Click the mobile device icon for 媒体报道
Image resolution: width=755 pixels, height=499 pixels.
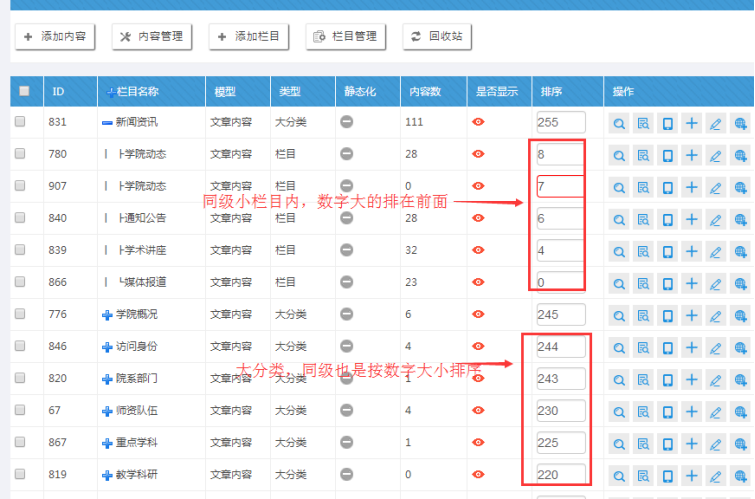tap(667, 283)
